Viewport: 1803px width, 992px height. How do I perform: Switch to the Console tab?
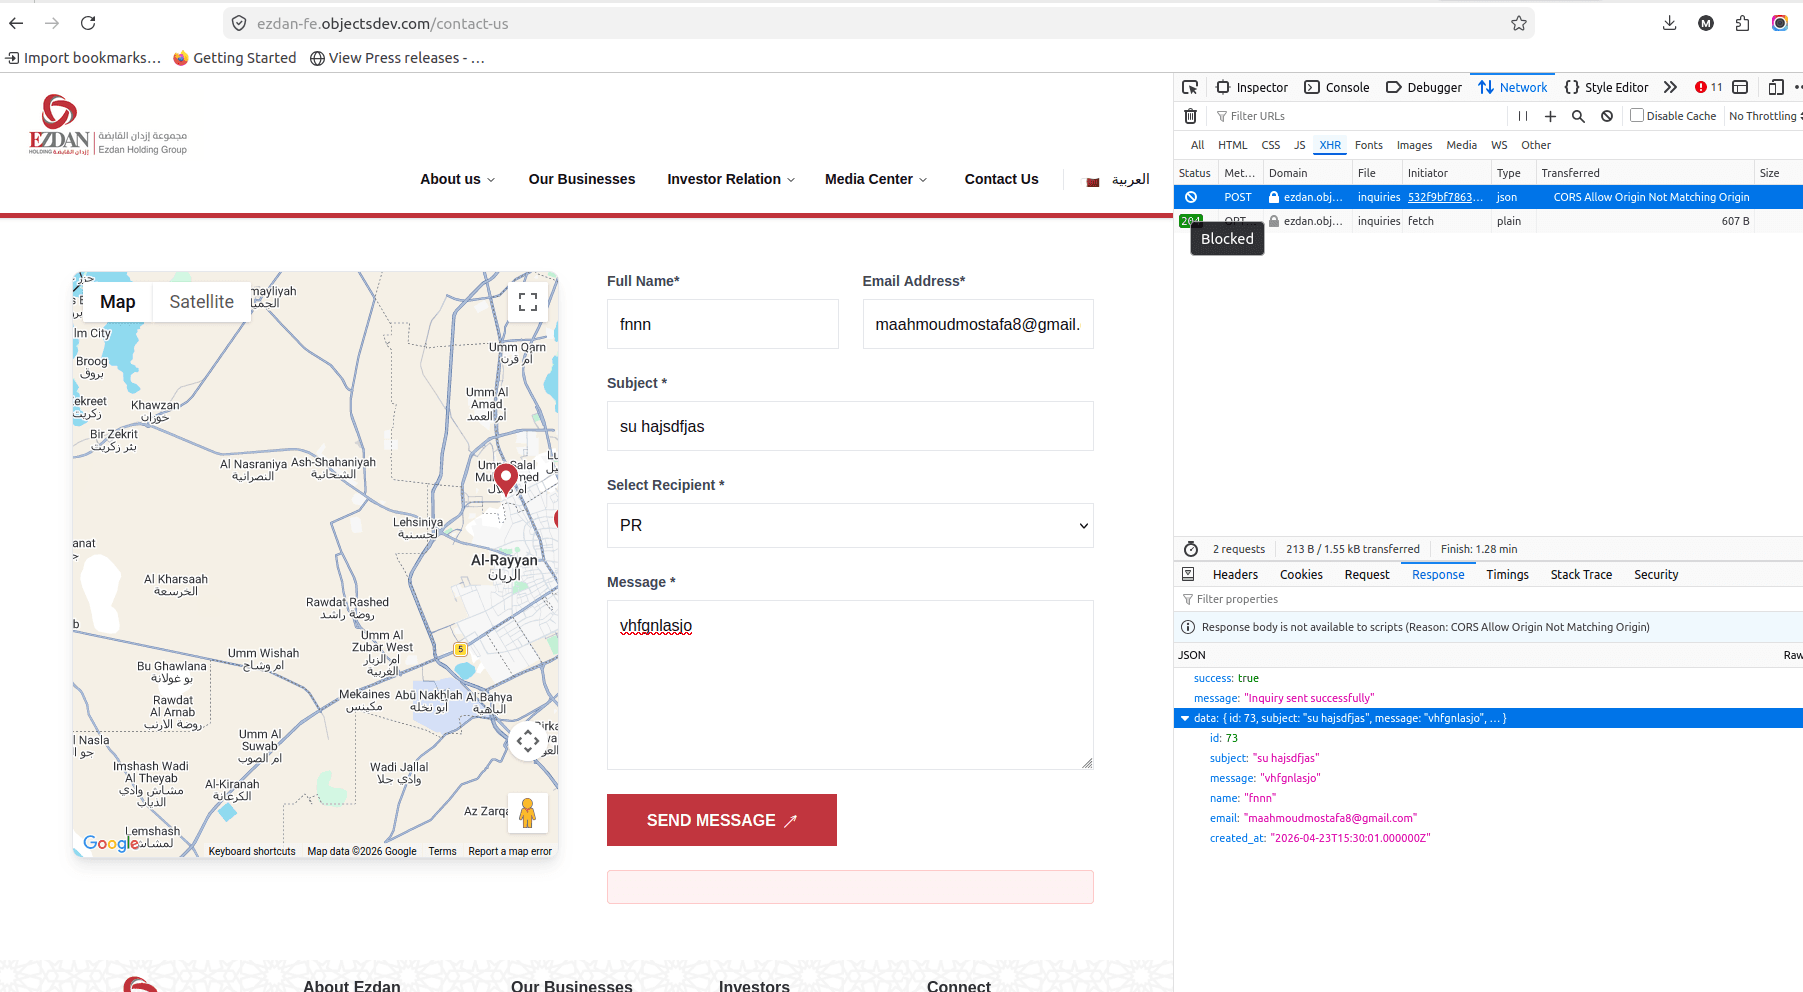coord(1337,87)
